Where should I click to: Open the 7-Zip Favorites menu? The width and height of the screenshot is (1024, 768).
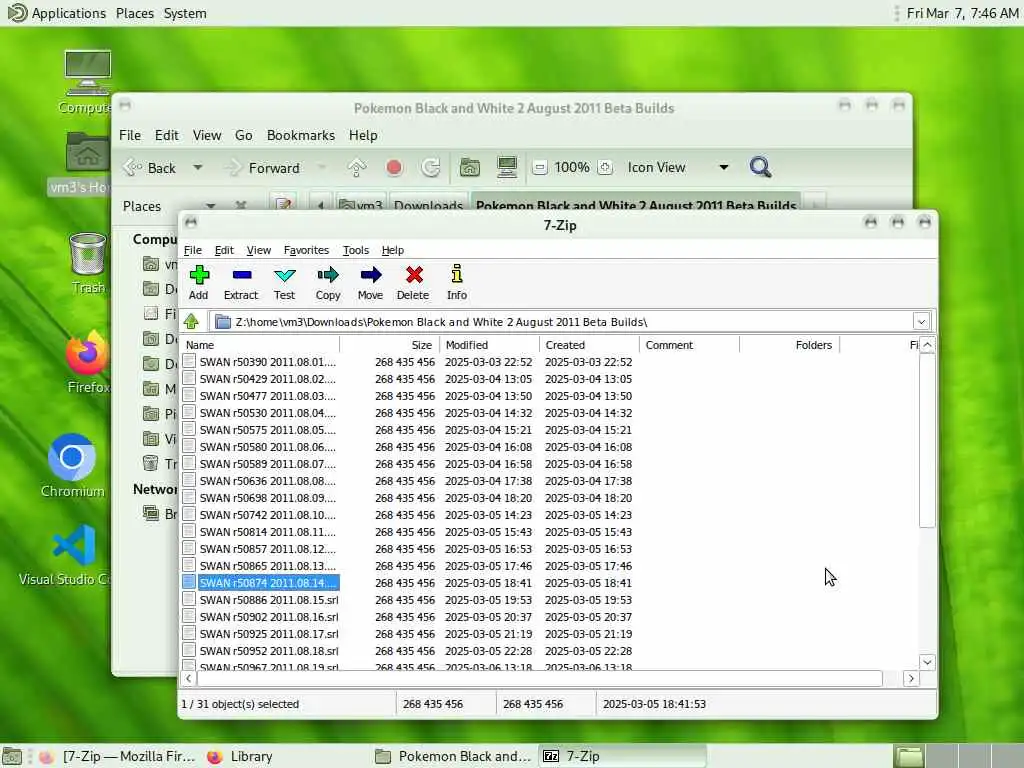(306, 250)
